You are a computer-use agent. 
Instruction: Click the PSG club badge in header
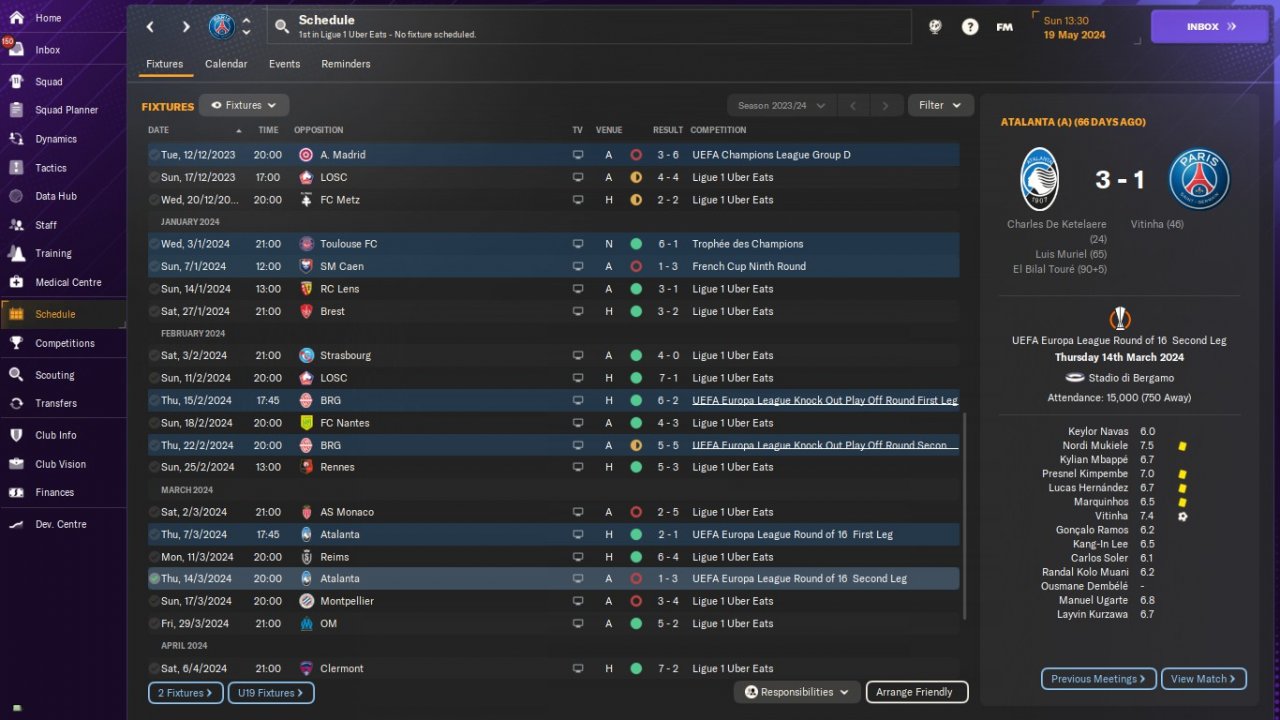[x=221, y=27]
